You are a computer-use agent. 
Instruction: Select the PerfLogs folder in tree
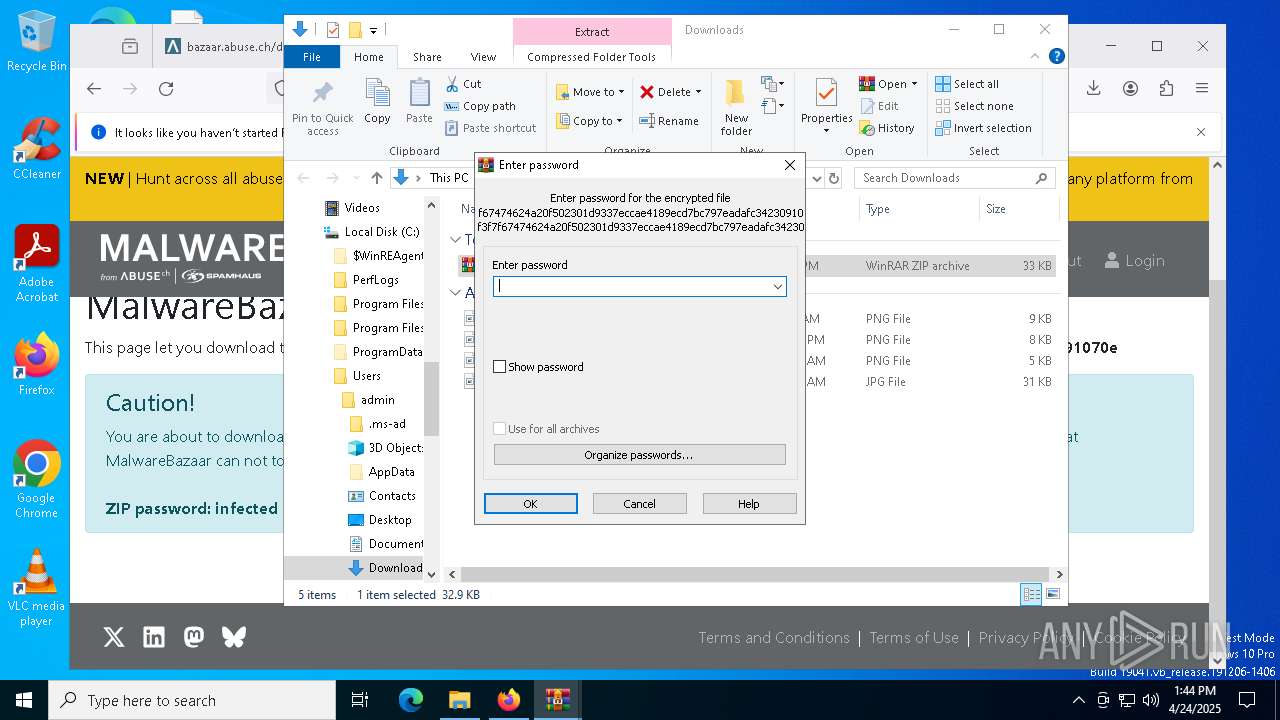[x=375, y=280]
